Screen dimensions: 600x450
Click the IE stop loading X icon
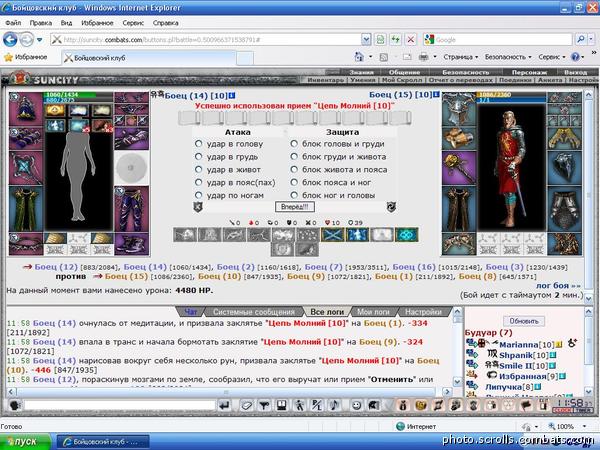(410, 39)
